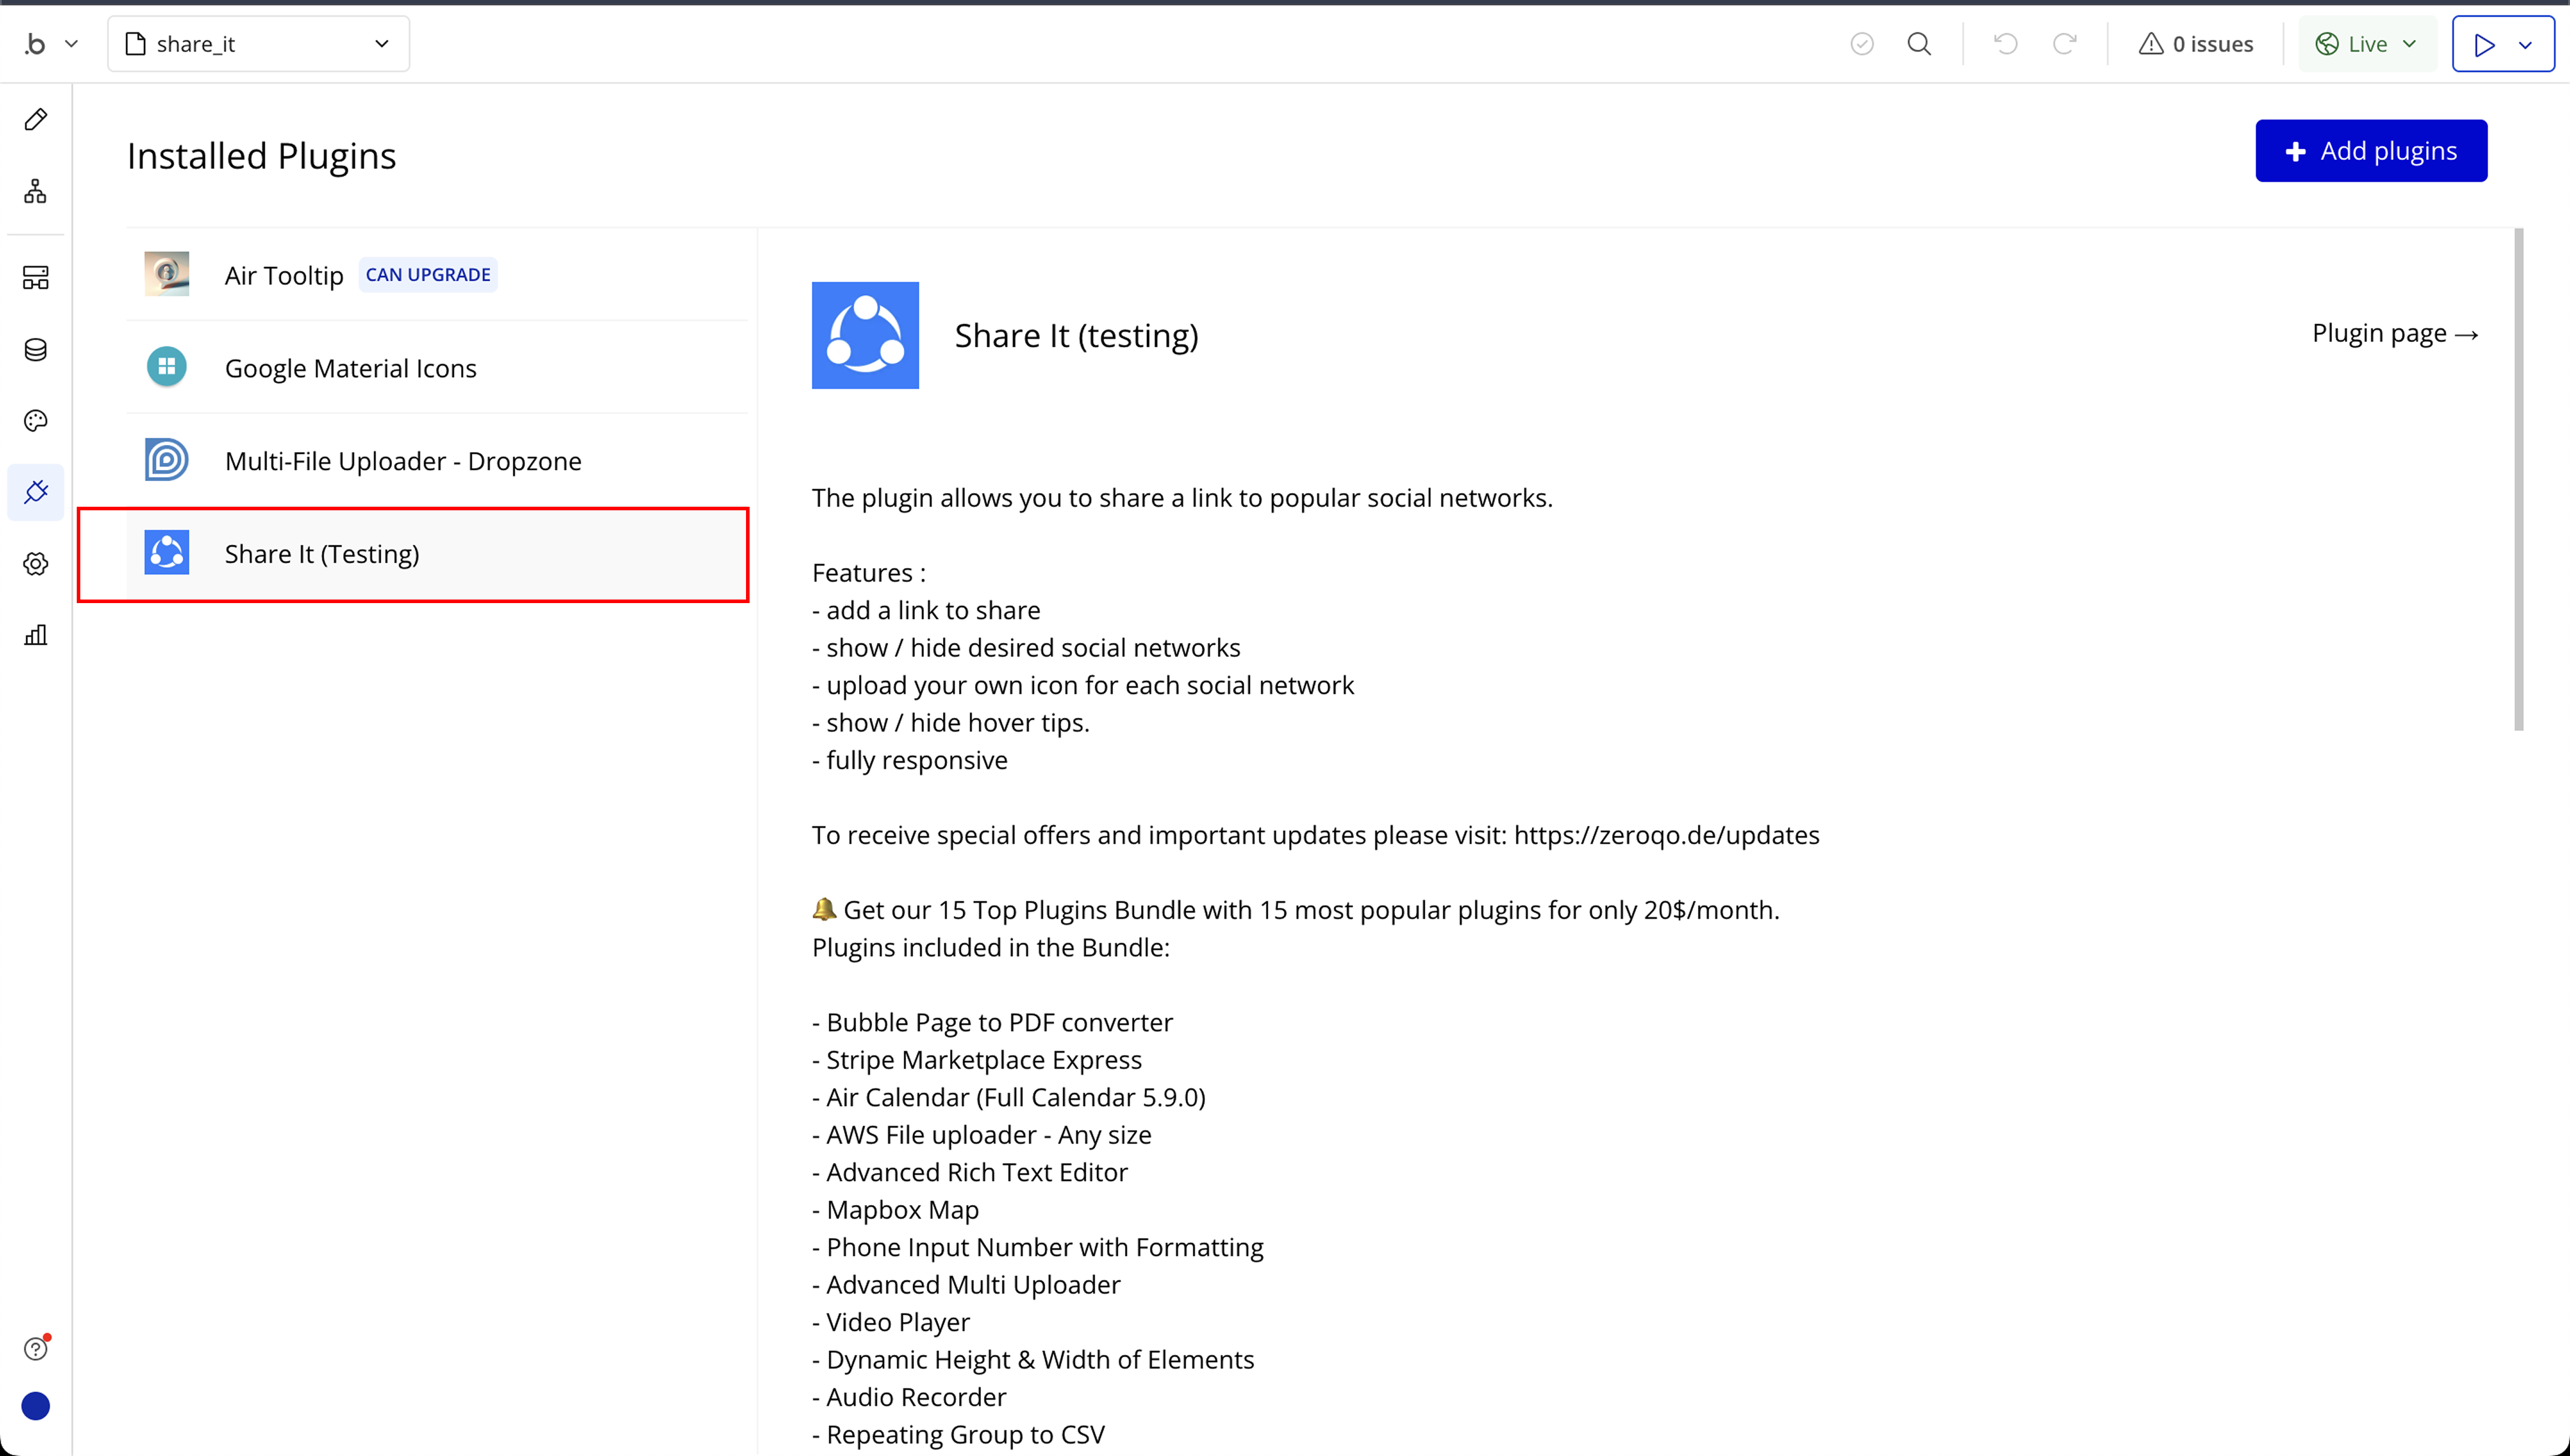Click the plugin details scrollbar
Image resolution: width=2570 pixels, height=1456 pixels.
coord(2518,480)
